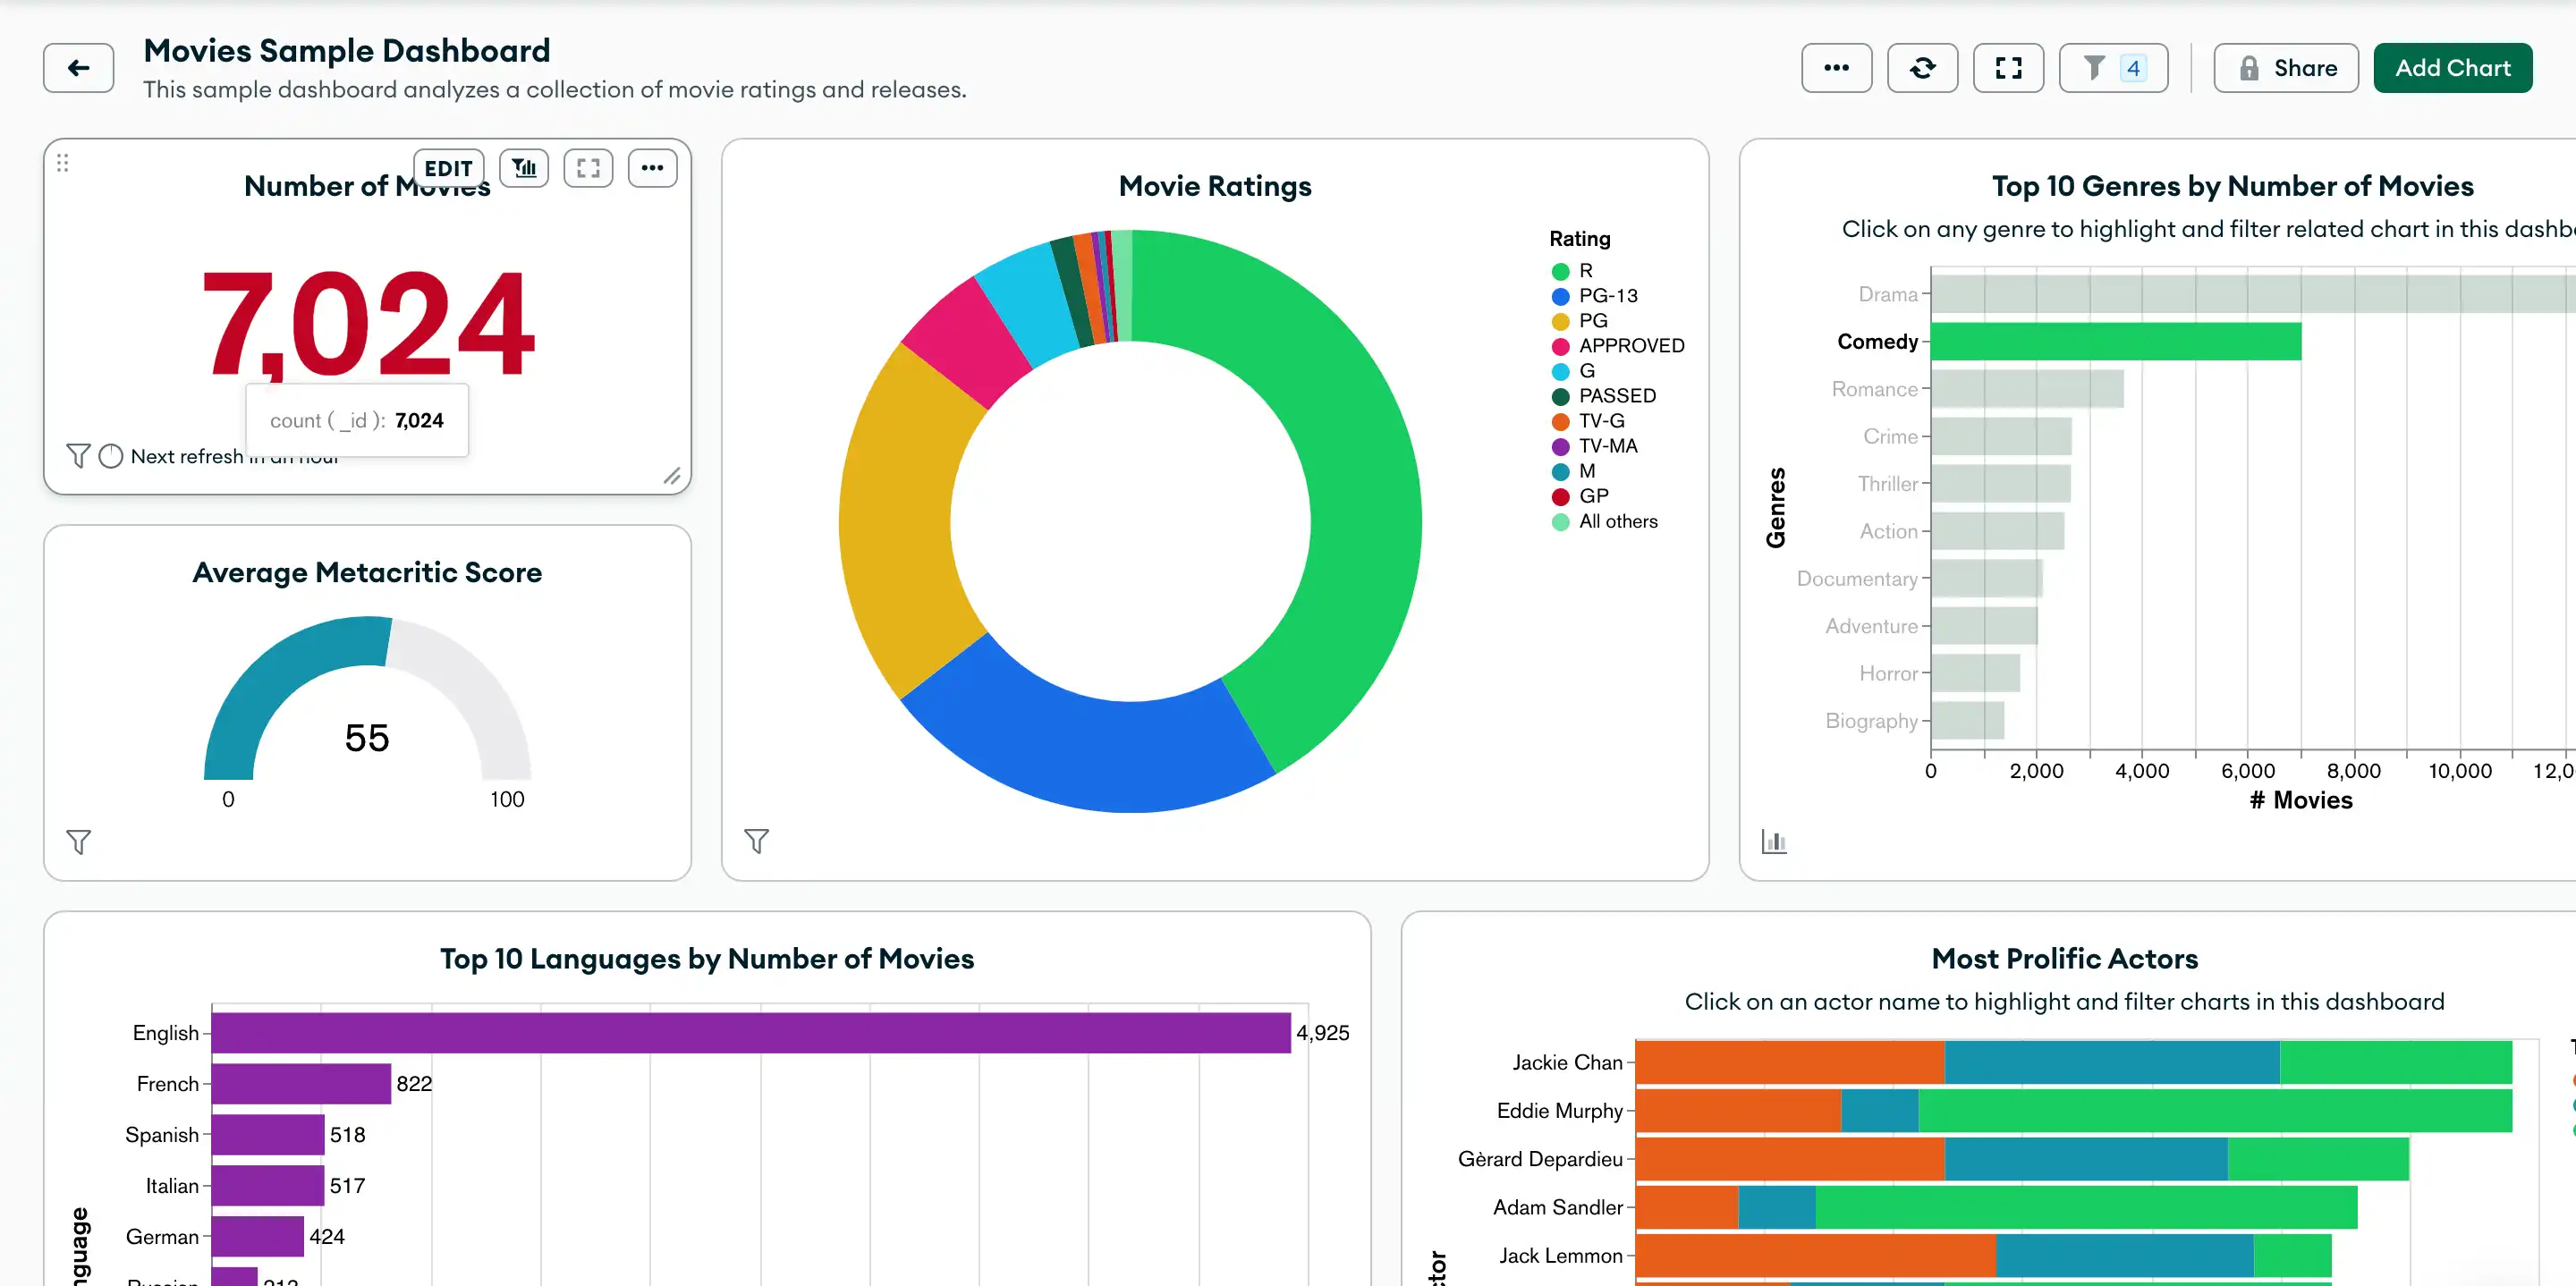Viewport: 2576px width, 1286px height.
Task: Open more options menu on Number of Movies card
Action: (x=652, y=168)
